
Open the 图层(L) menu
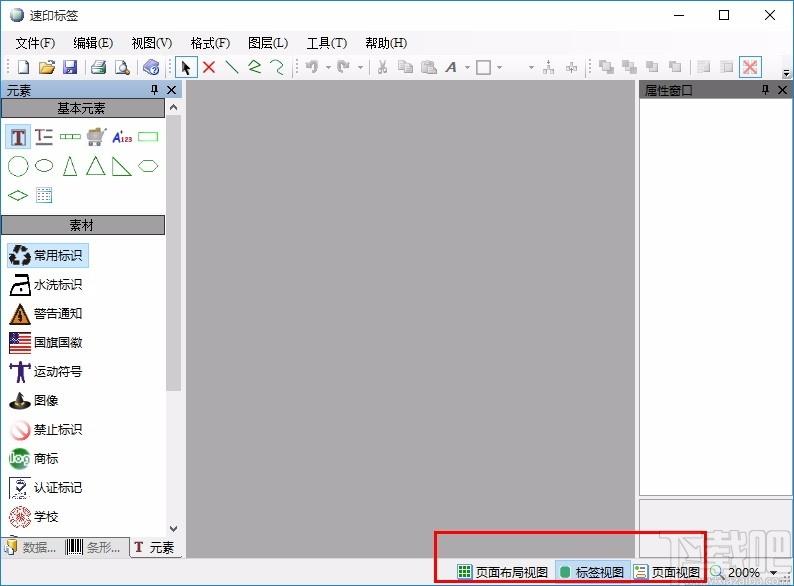pyautogui.click(x=268, y=43)
